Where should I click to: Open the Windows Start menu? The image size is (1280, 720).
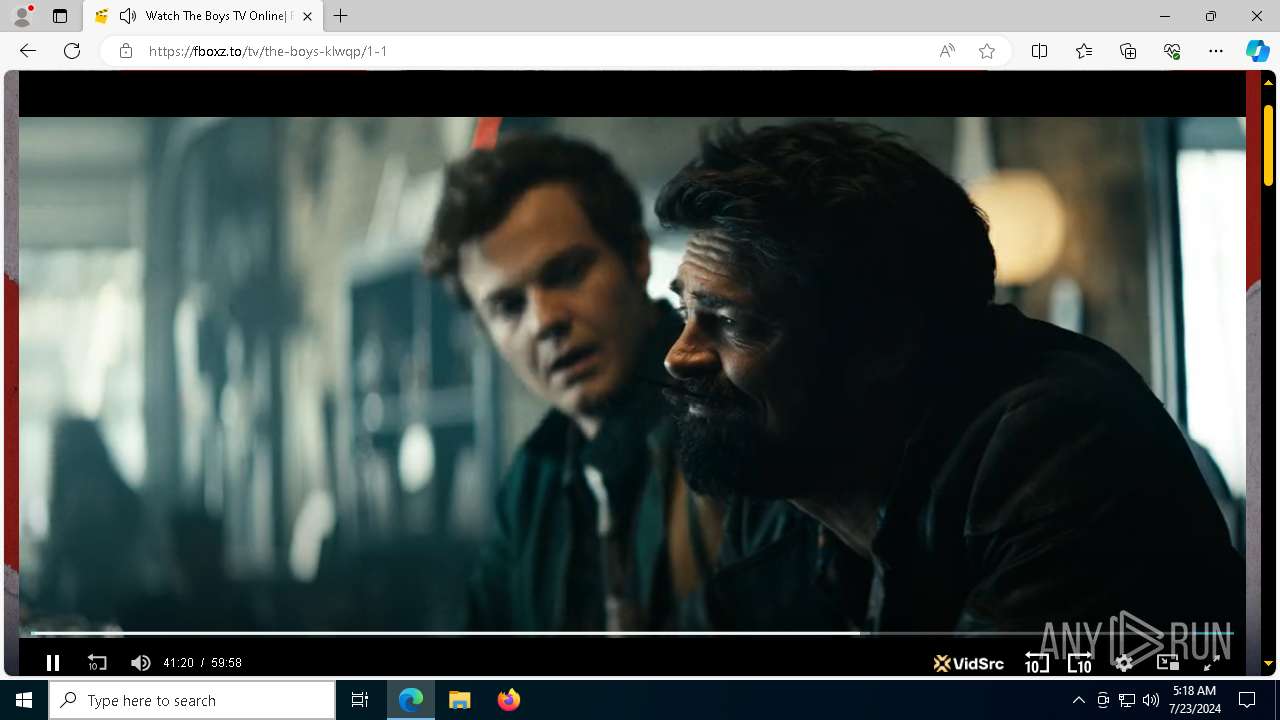pos(24,700)
